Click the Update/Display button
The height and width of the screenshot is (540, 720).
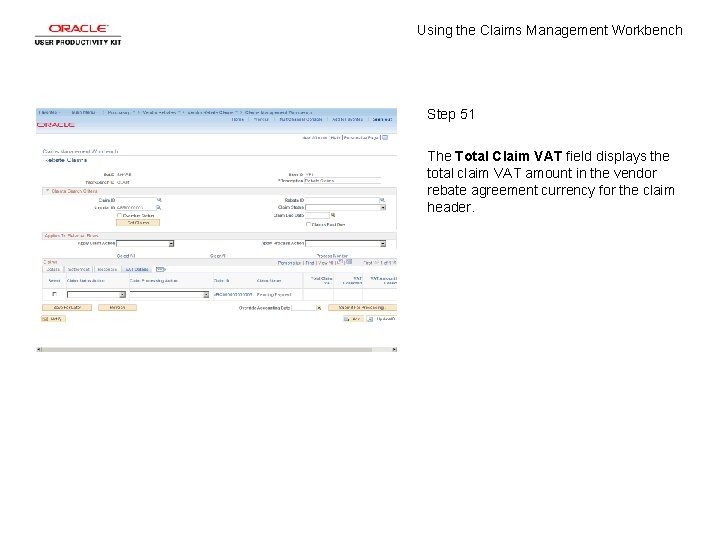pos(382,319)
